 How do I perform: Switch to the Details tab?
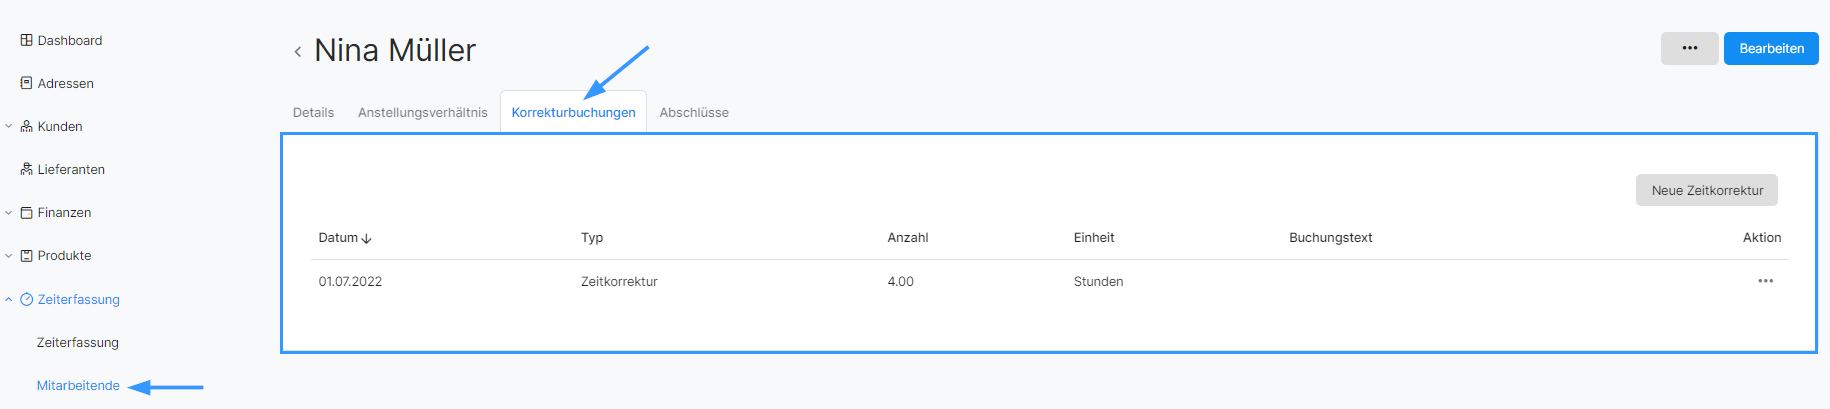(313, 112)
